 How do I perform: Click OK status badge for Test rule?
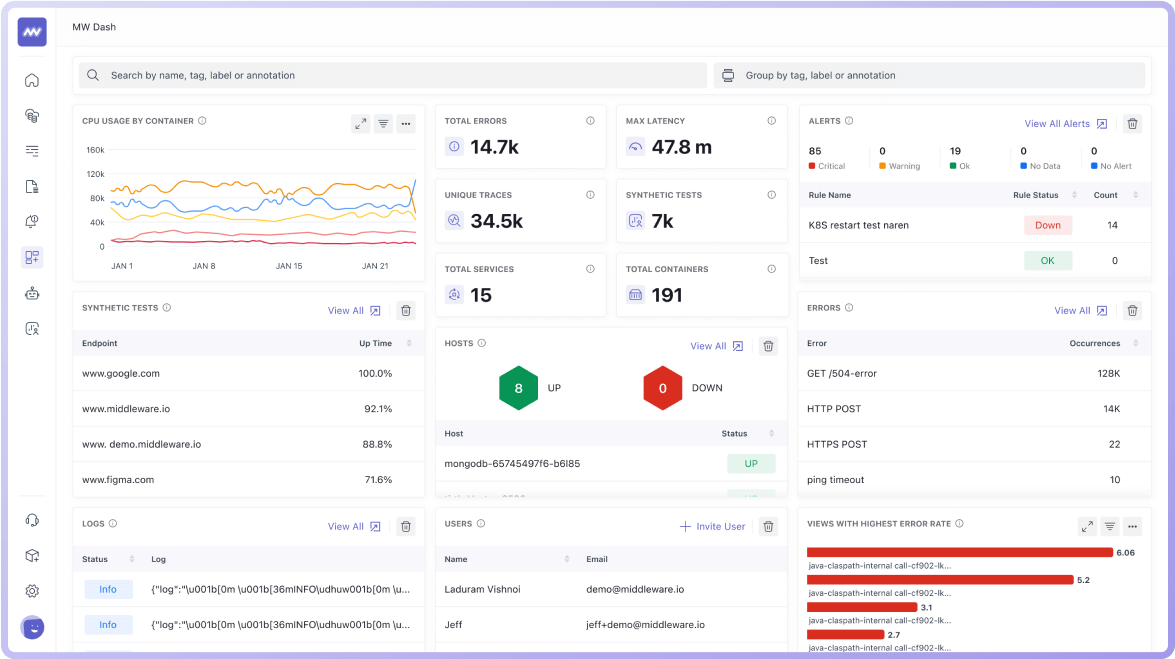pos(1048,261)
